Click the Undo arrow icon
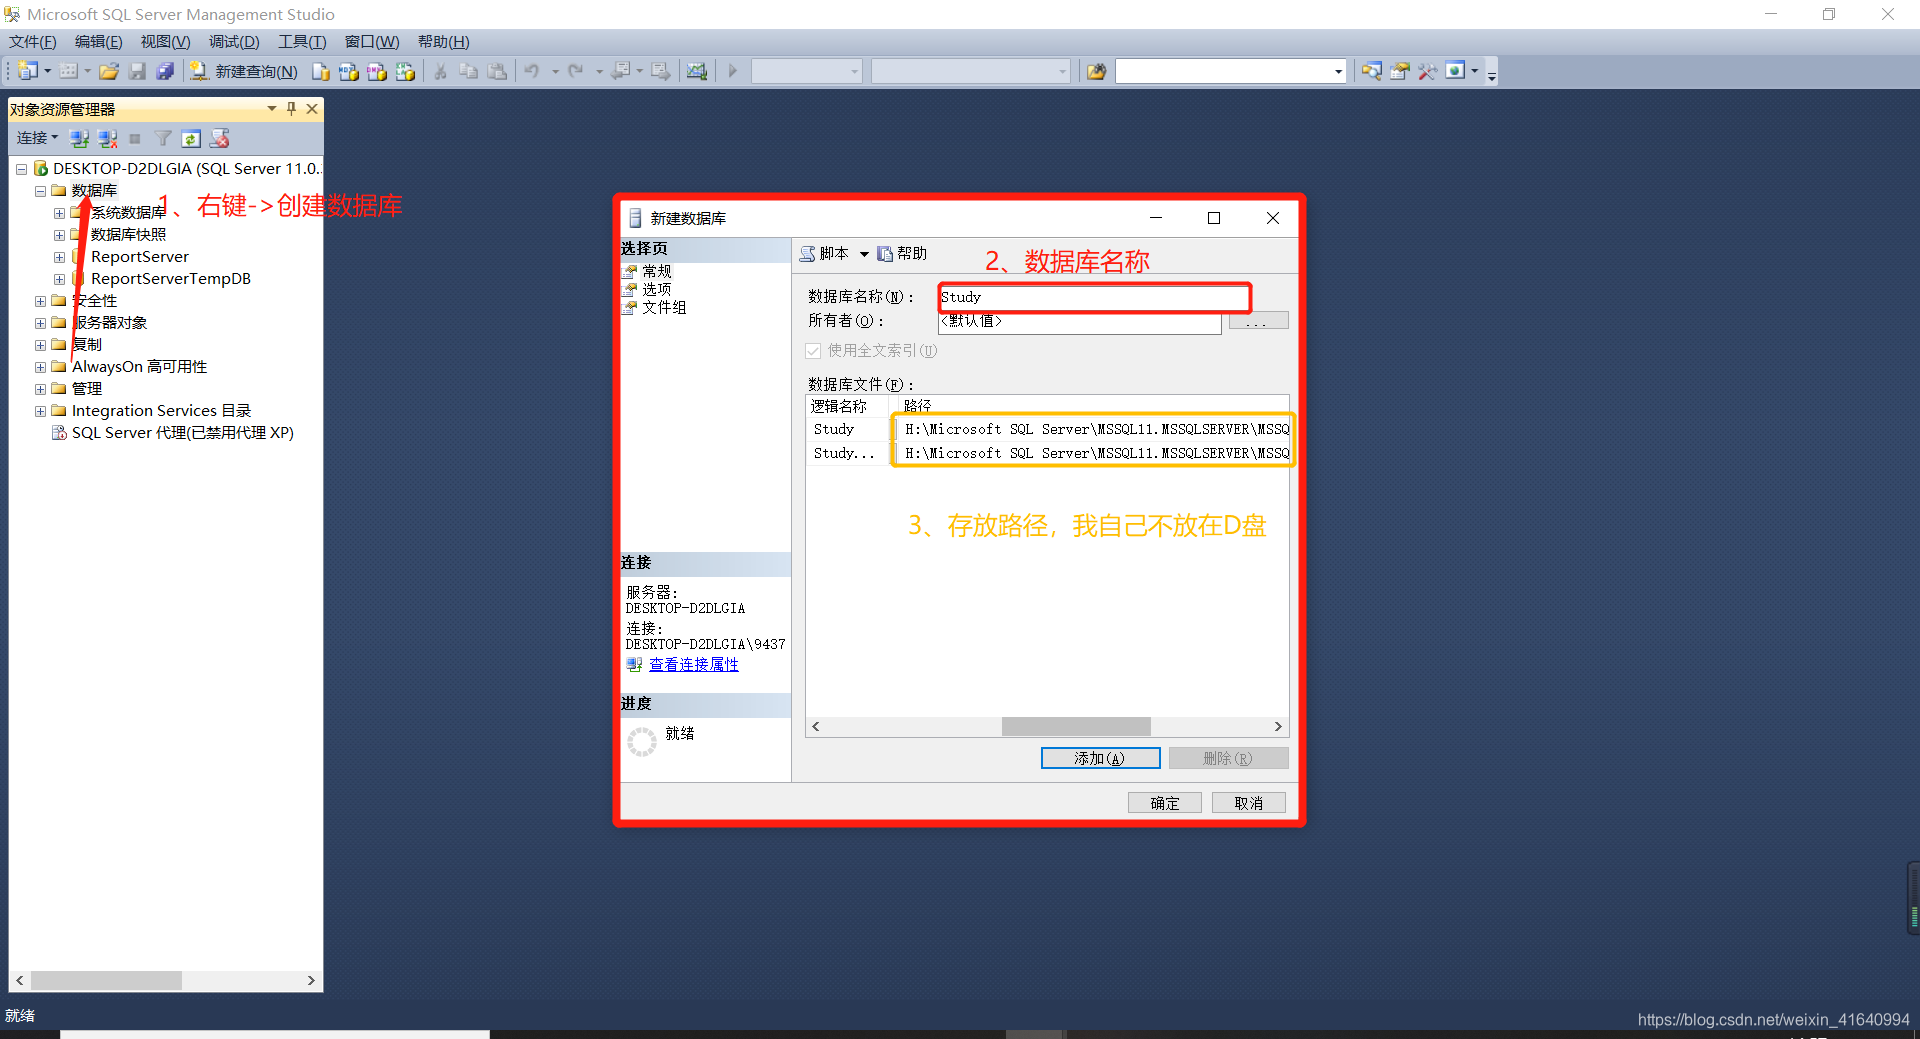1920x1039 pixels. point(532,71)
